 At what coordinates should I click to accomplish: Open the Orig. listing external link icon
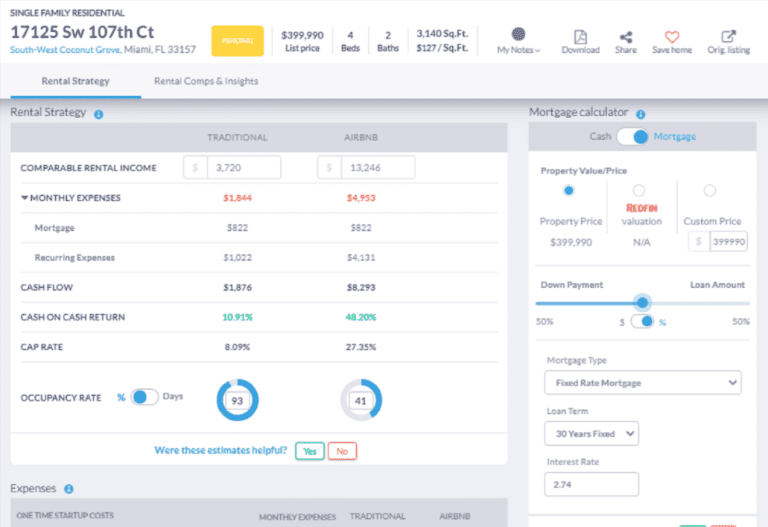tap(728, 35)
